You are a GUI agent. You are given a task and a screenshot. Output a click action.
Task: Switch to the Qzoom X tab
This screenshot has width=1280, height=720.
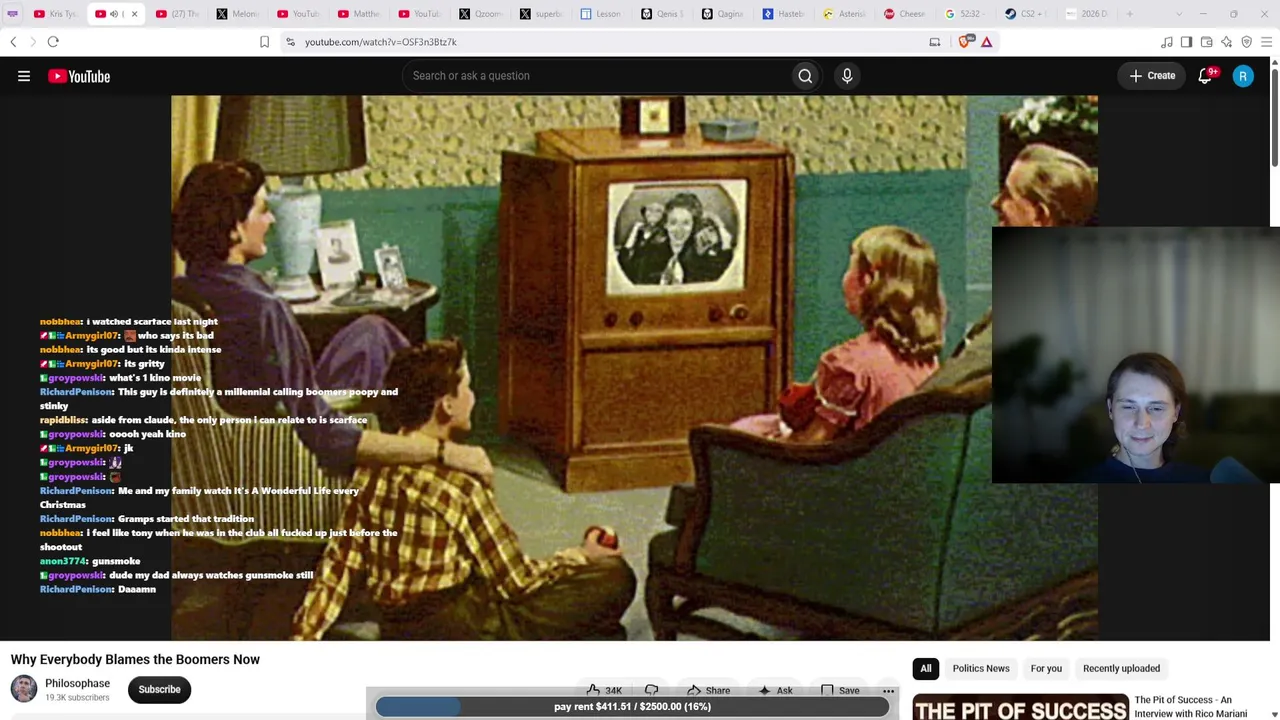pyautogui.click(x=479, y=14)
